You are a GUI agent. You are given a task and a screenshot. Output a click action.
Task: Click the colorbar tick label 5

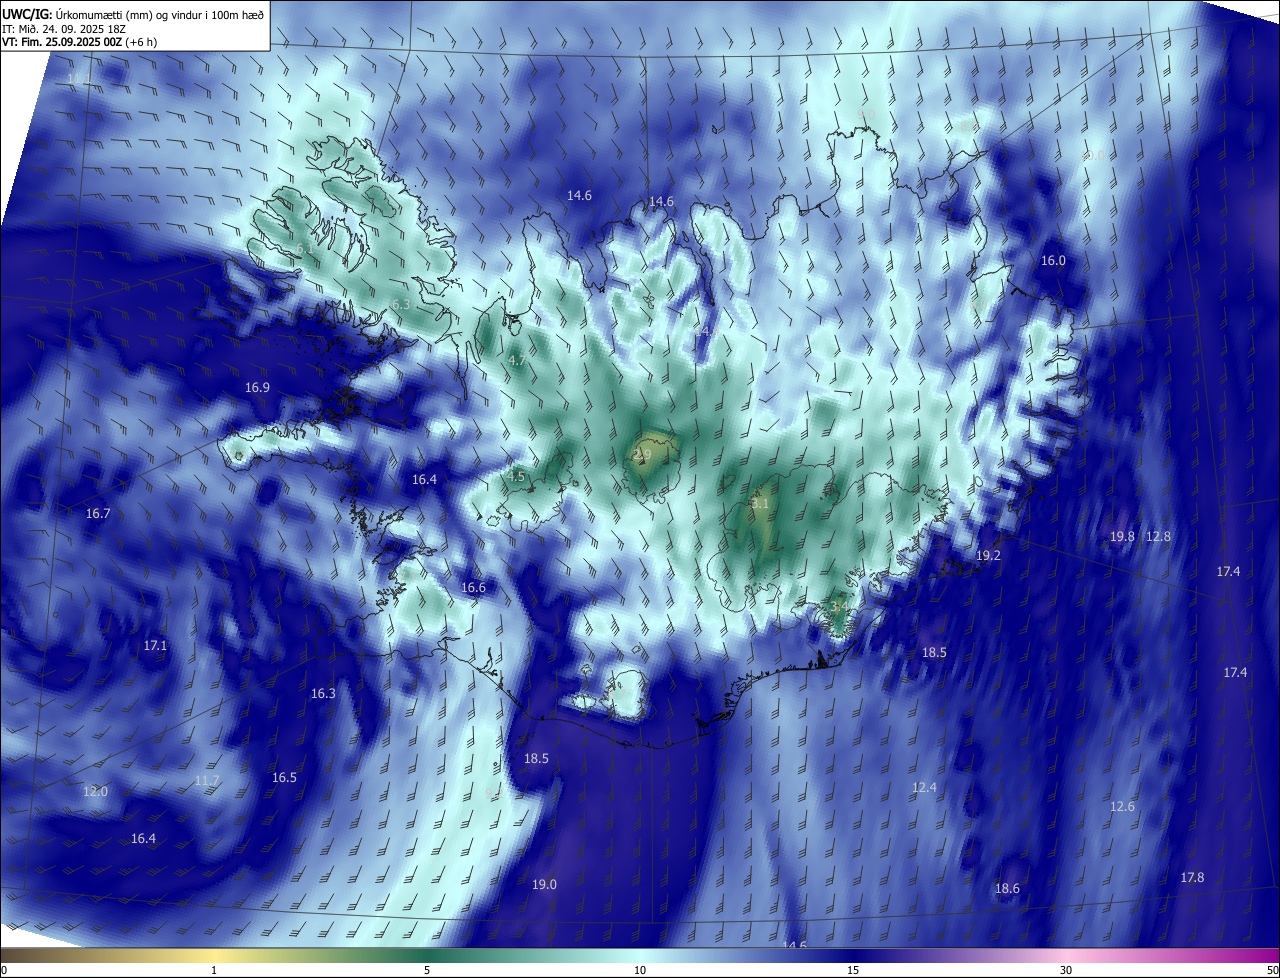427,970
